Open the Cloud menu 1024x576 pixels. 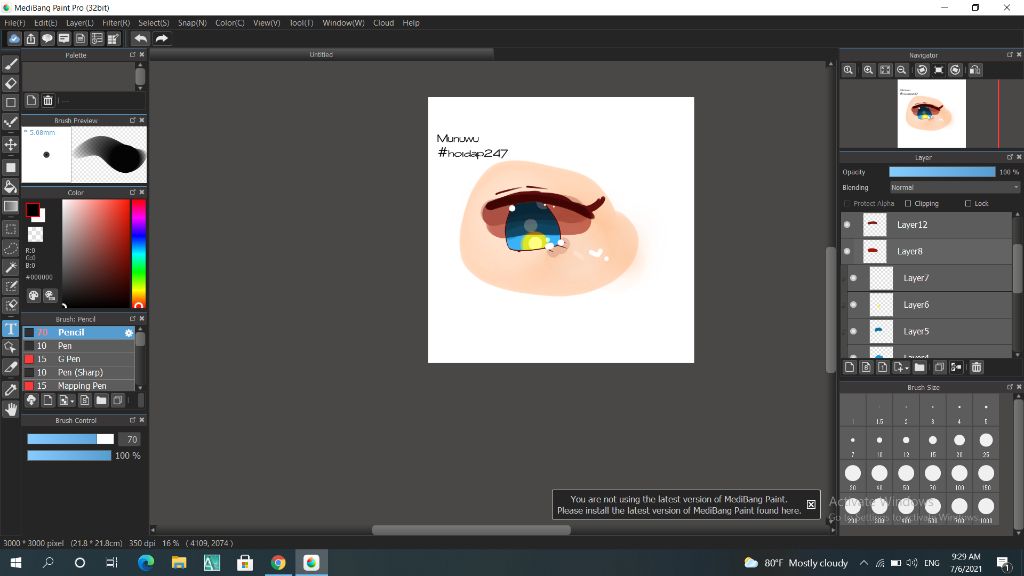point(383,23)
